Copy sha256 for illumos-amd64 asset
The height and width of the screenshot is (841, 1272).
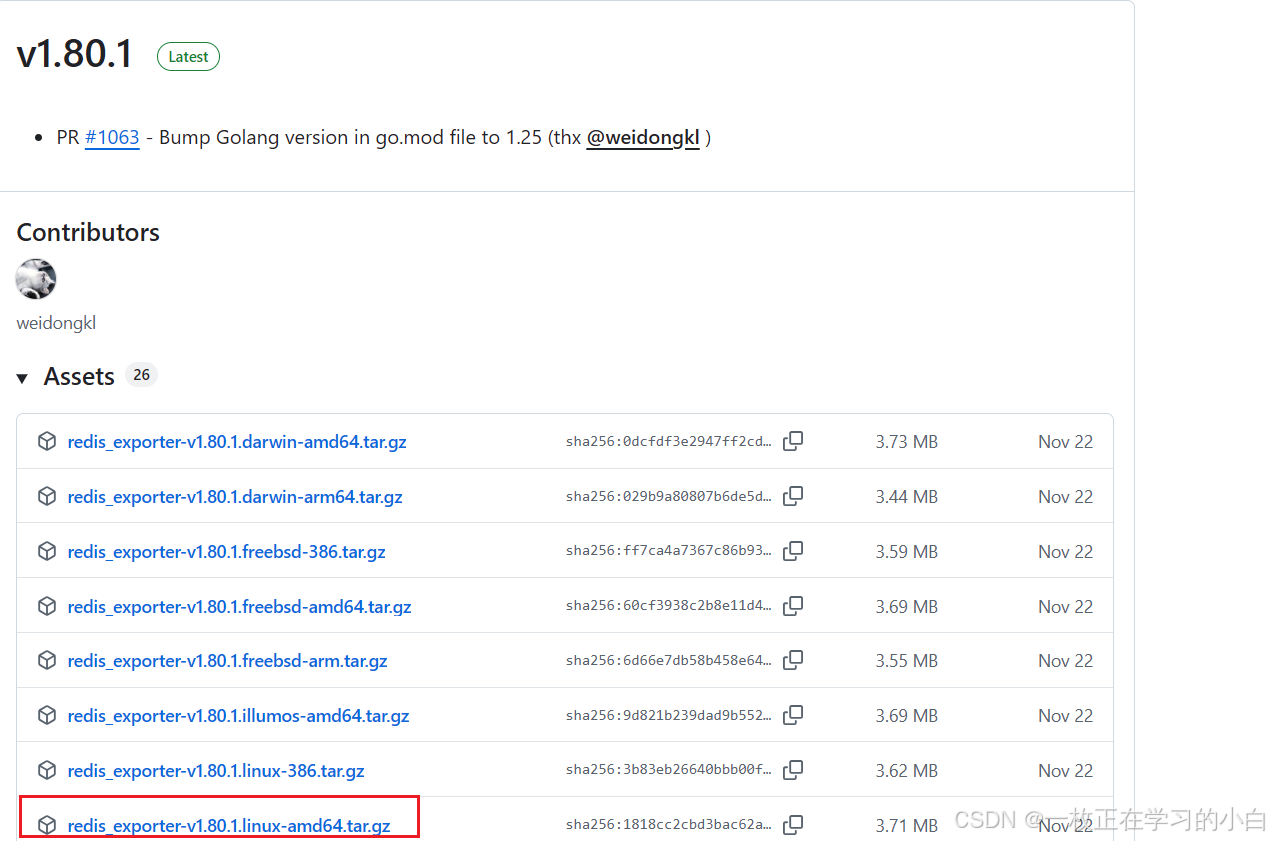[793, 715]
